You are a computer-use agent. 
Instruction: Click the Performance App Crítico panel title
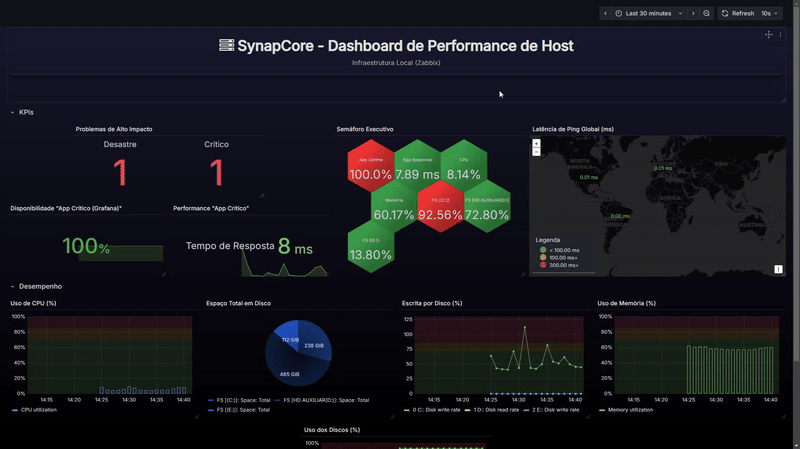(x=211, y=208)
